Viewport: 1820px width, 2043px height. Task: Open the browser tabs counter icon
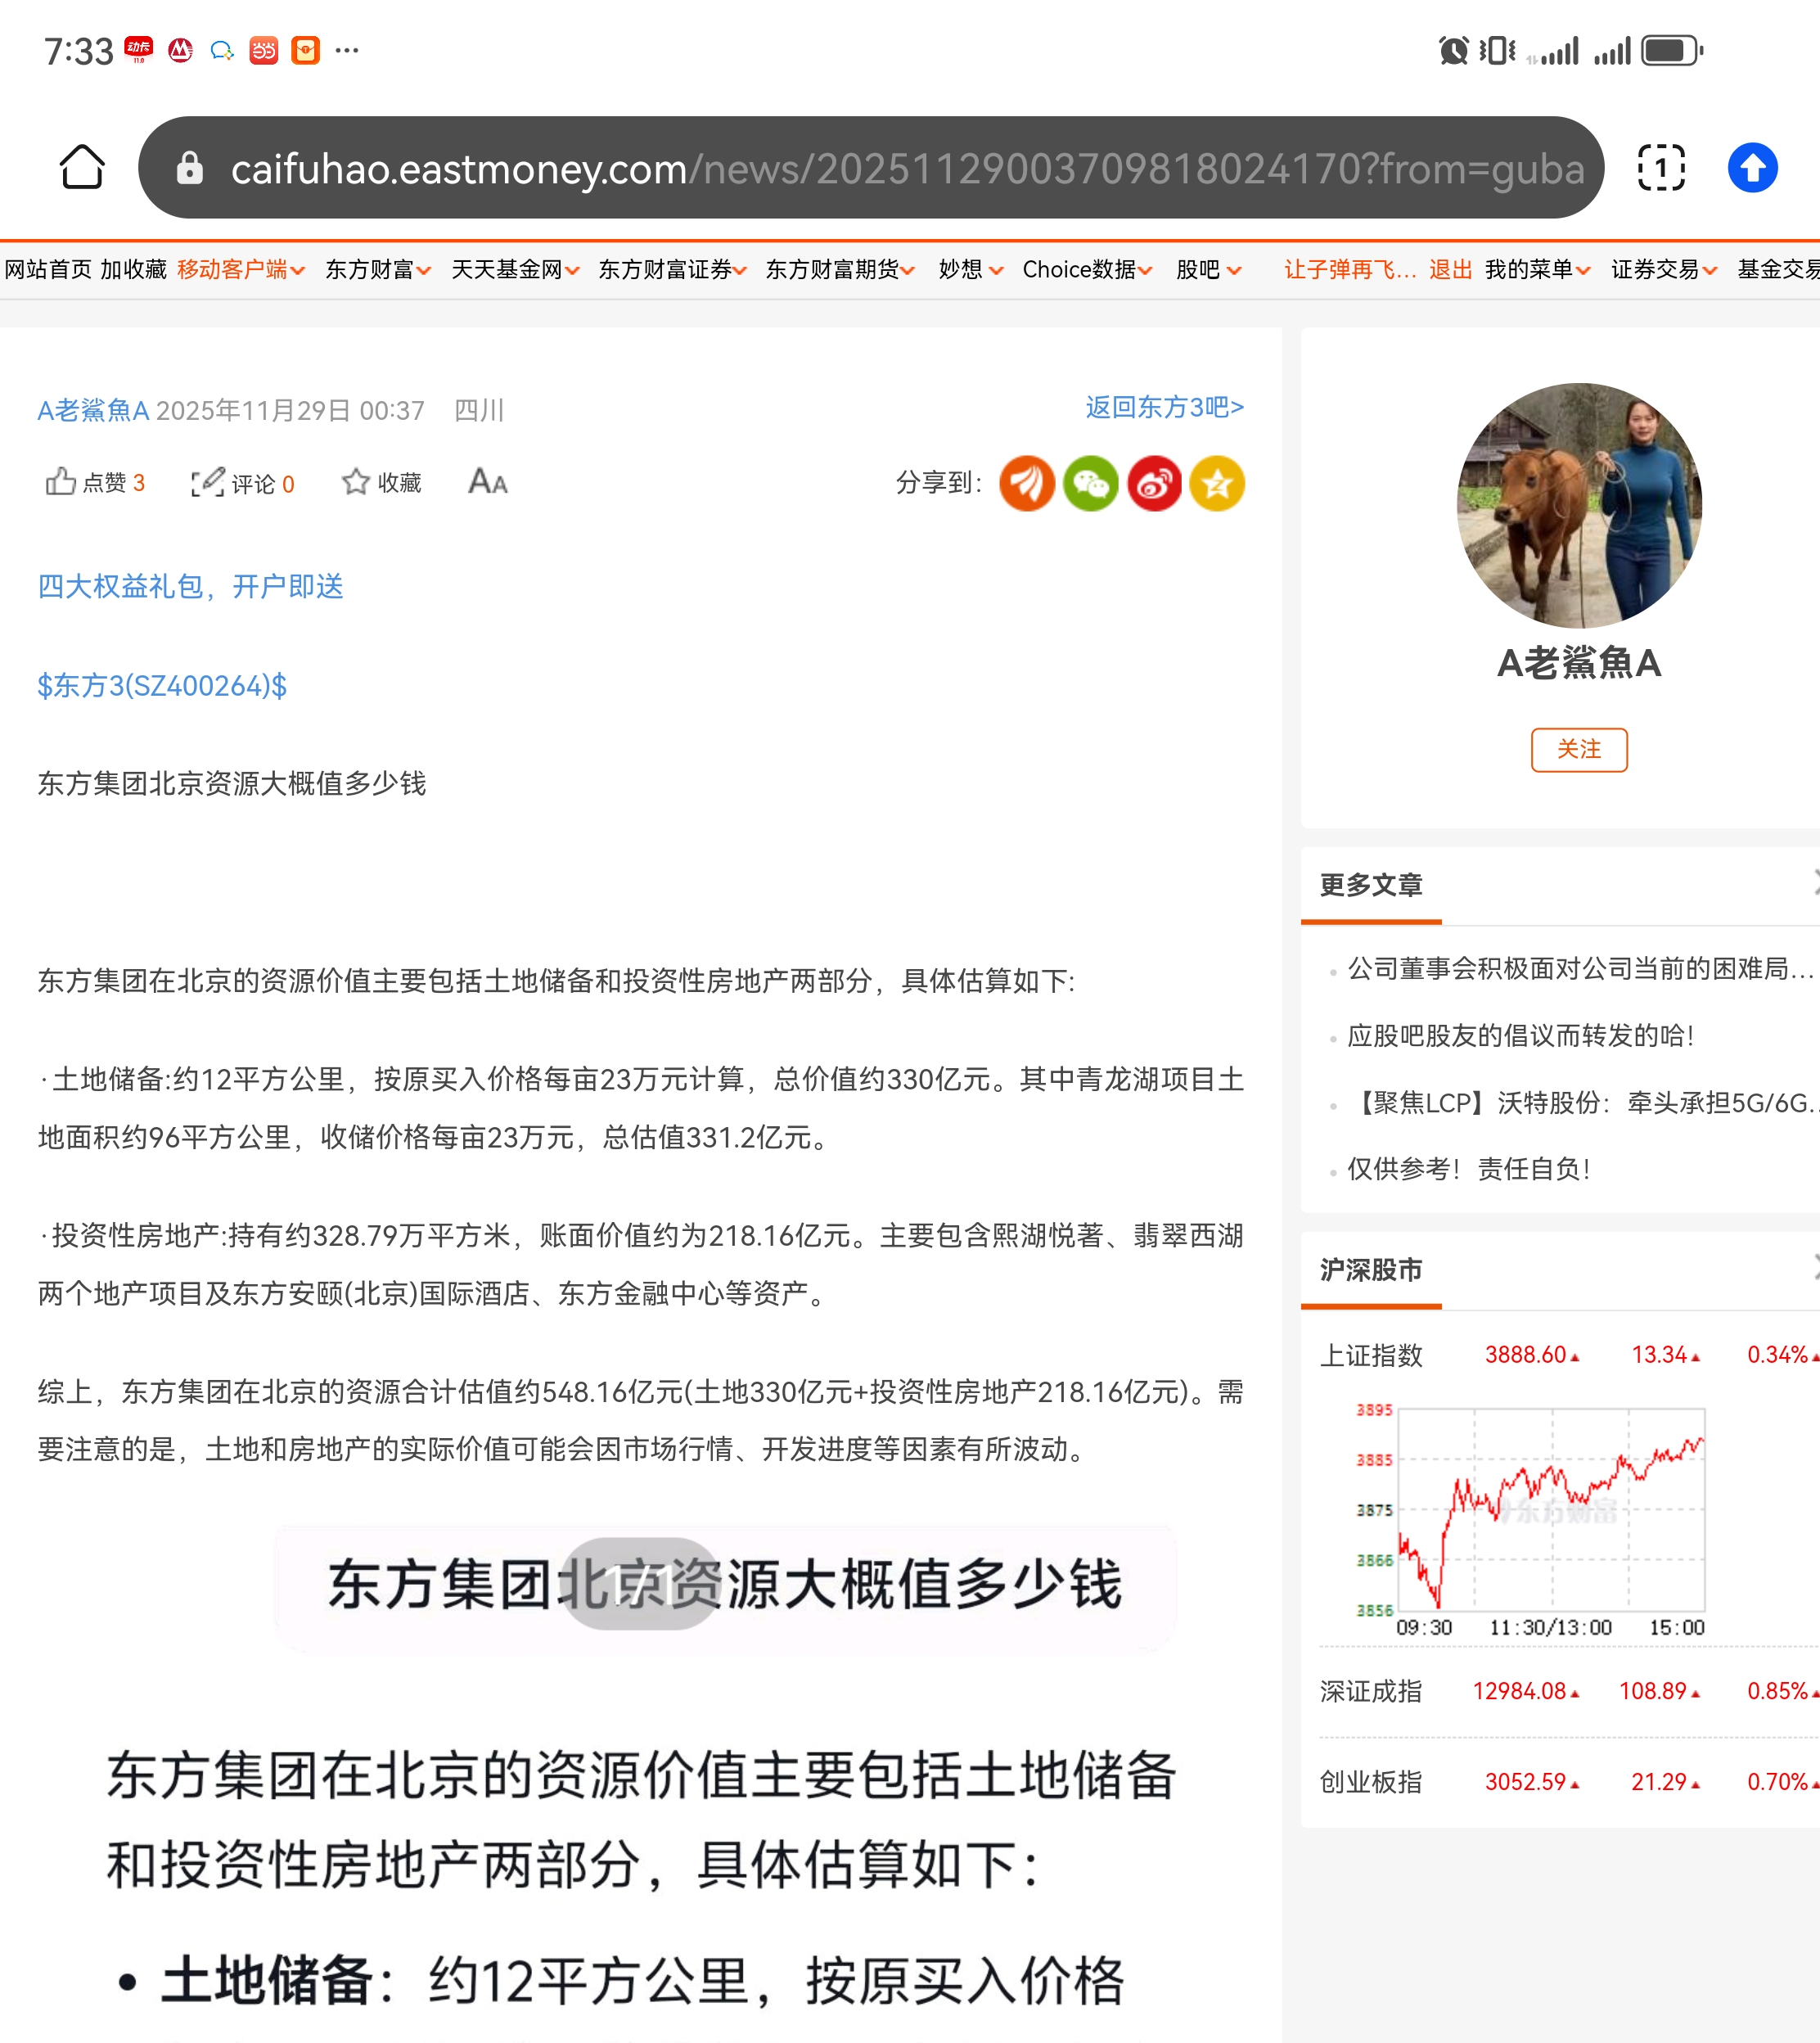[x=1661, y=168]
